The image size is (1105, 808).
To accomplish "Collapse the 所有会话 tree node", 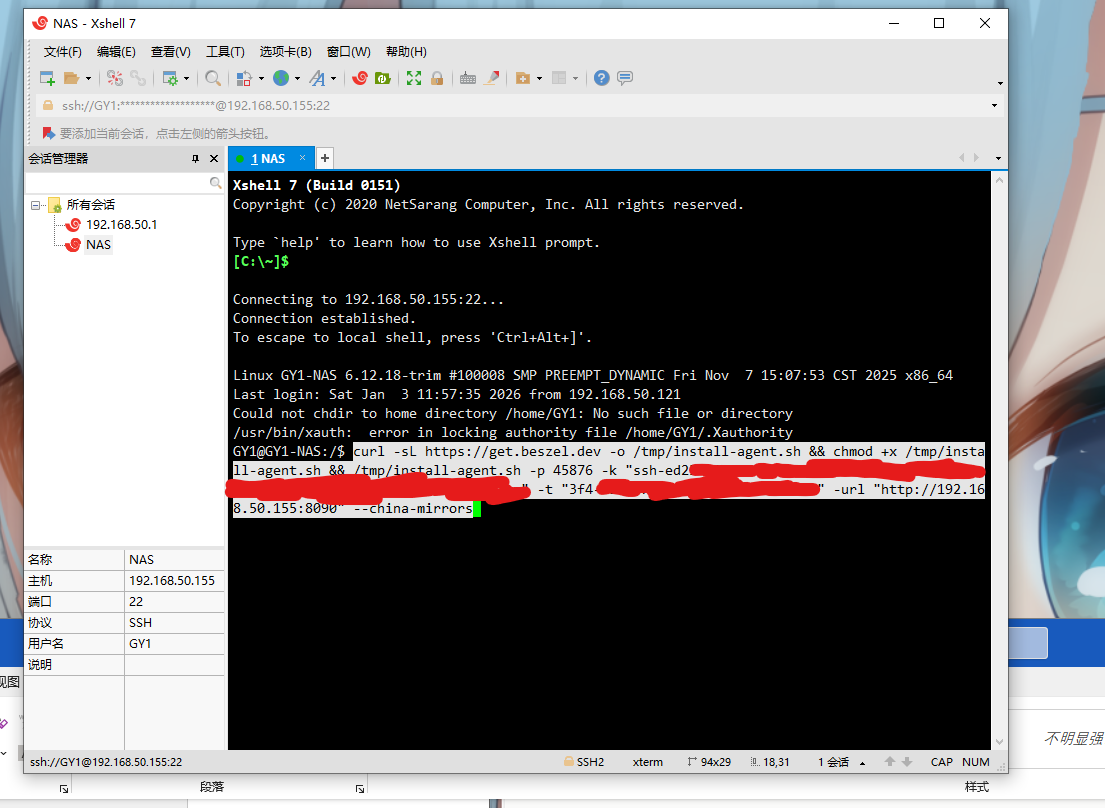I will pyautogui.click(x=36, y=205).
